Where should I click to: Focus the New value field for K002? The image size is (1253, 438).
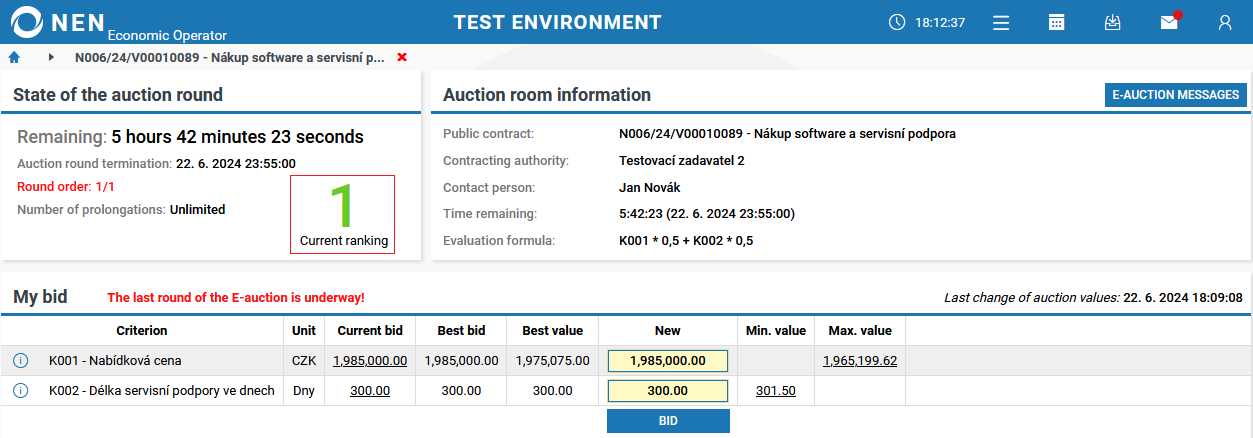668,391
